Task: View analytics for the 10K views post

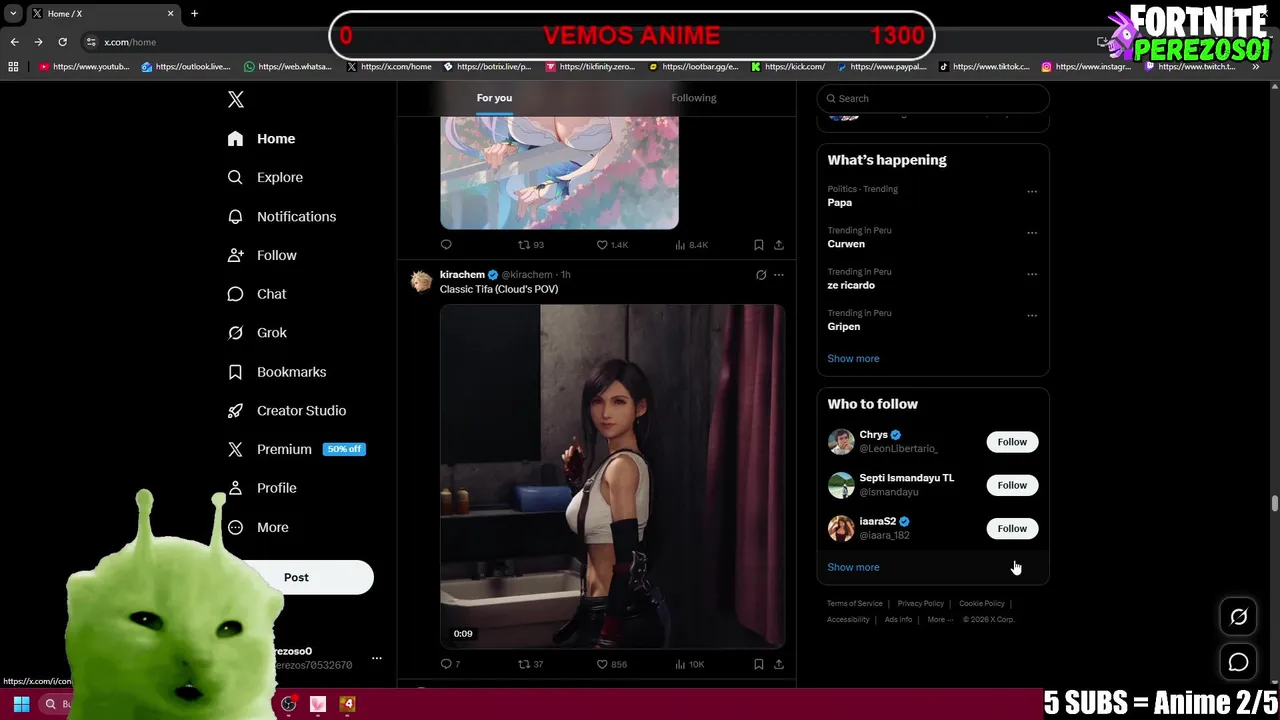Action: (690, 664)
